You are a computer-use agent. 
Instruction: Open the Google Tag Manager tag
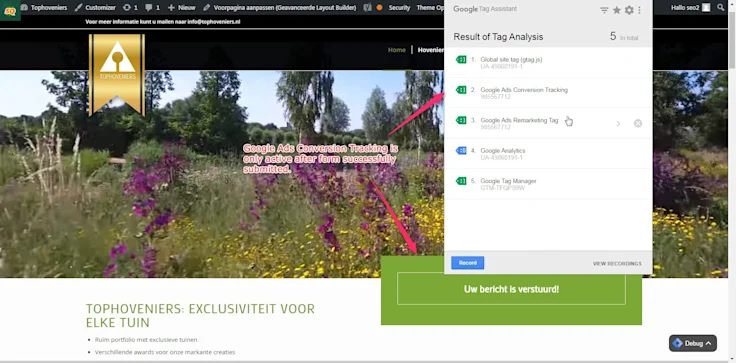point(548,184)
